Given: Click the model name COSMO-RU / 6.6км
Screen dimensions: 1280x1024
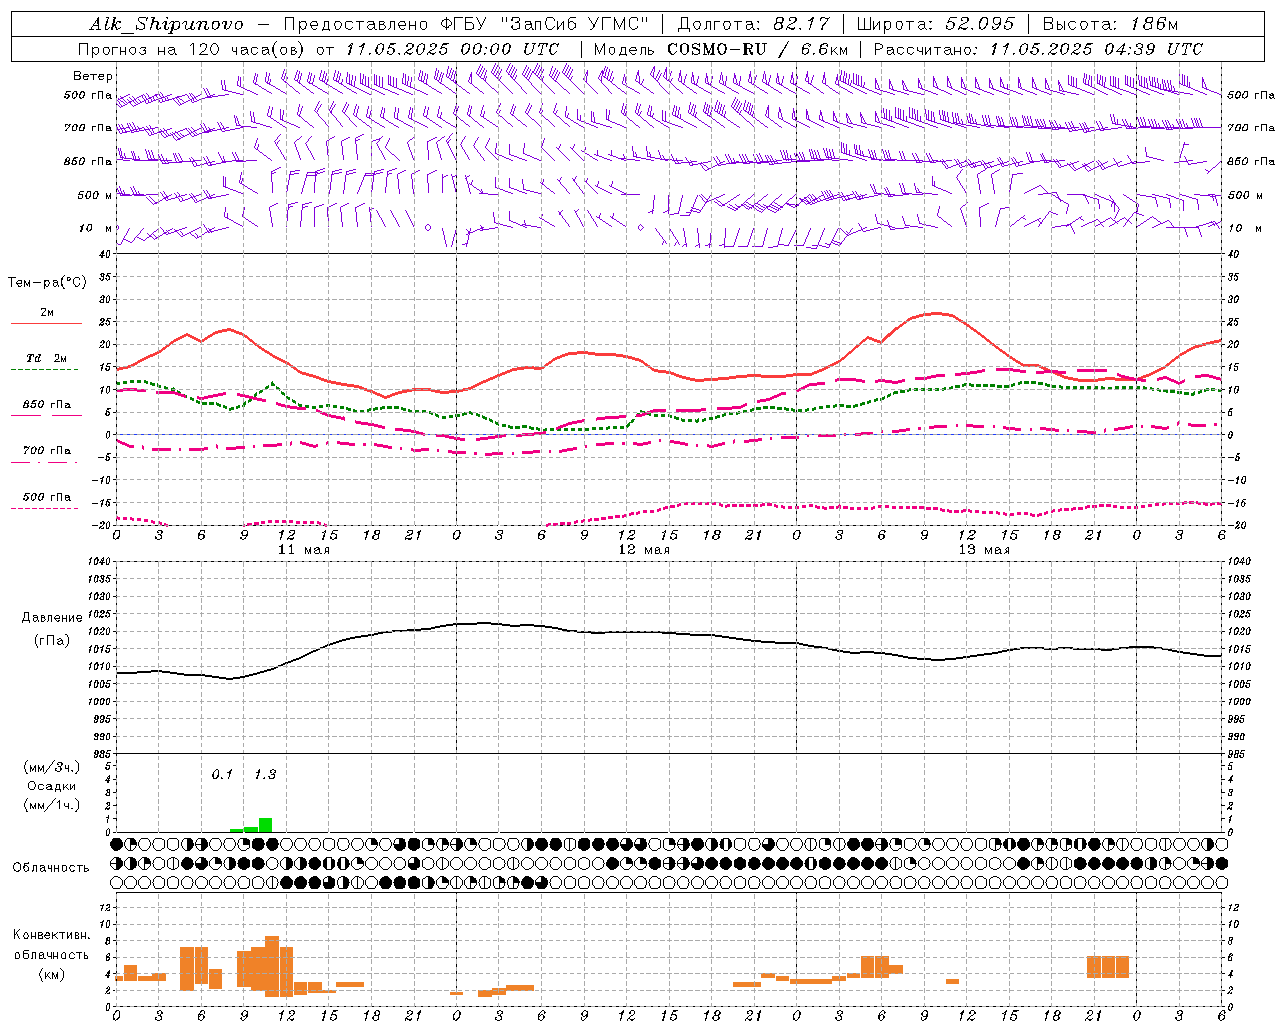Looking at the screenshot, I should click(758, 49).
